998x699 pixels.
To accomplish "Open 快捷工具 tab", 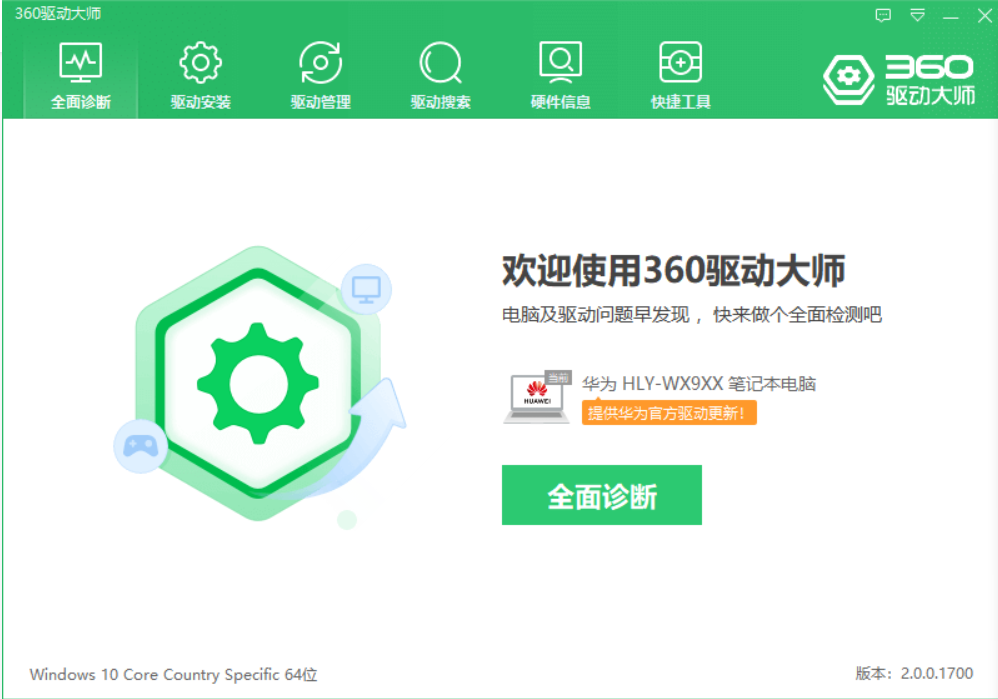I will 680,76.
